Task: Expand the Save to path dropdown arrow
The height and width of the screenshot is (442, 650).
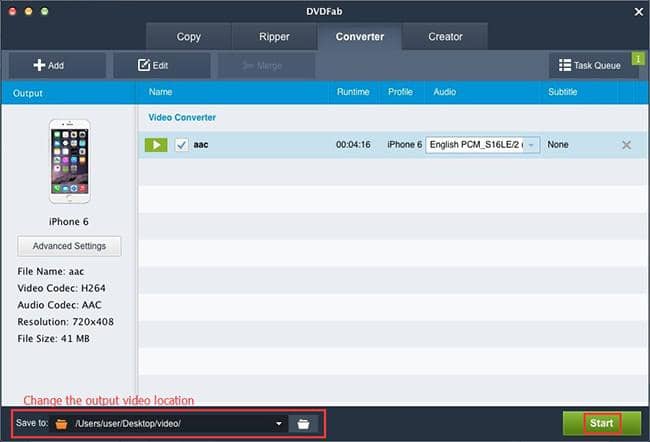Action: [x=279, y=424]
